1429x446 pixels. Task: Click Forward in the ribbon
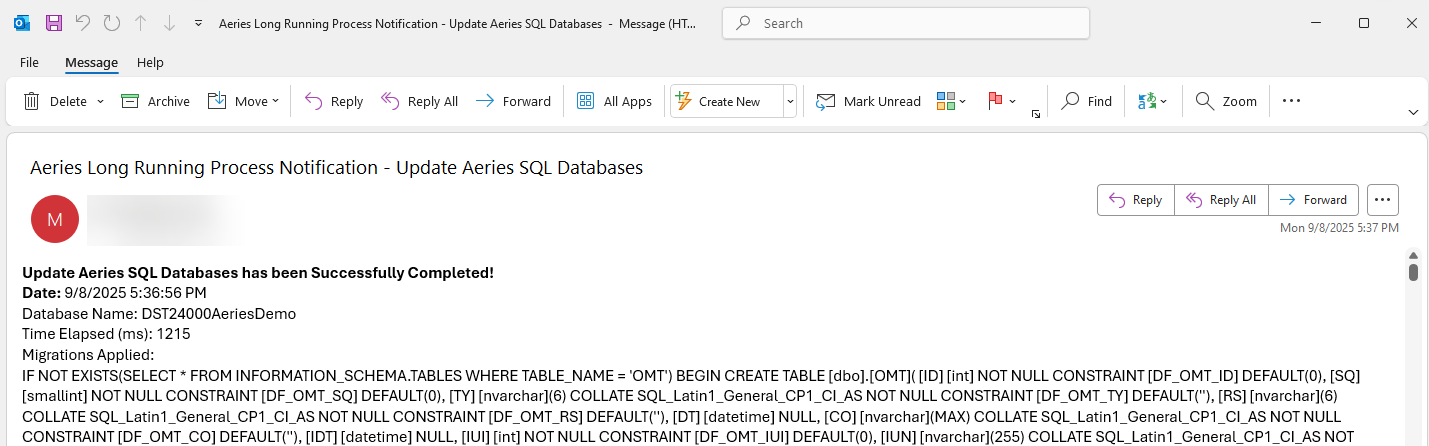(x=513, y=101)
